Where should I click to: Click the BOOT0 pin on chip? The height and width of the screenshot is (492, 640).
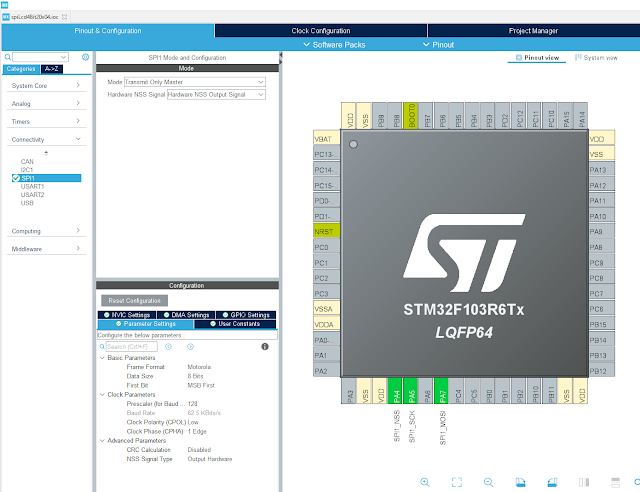pos(411,116)
